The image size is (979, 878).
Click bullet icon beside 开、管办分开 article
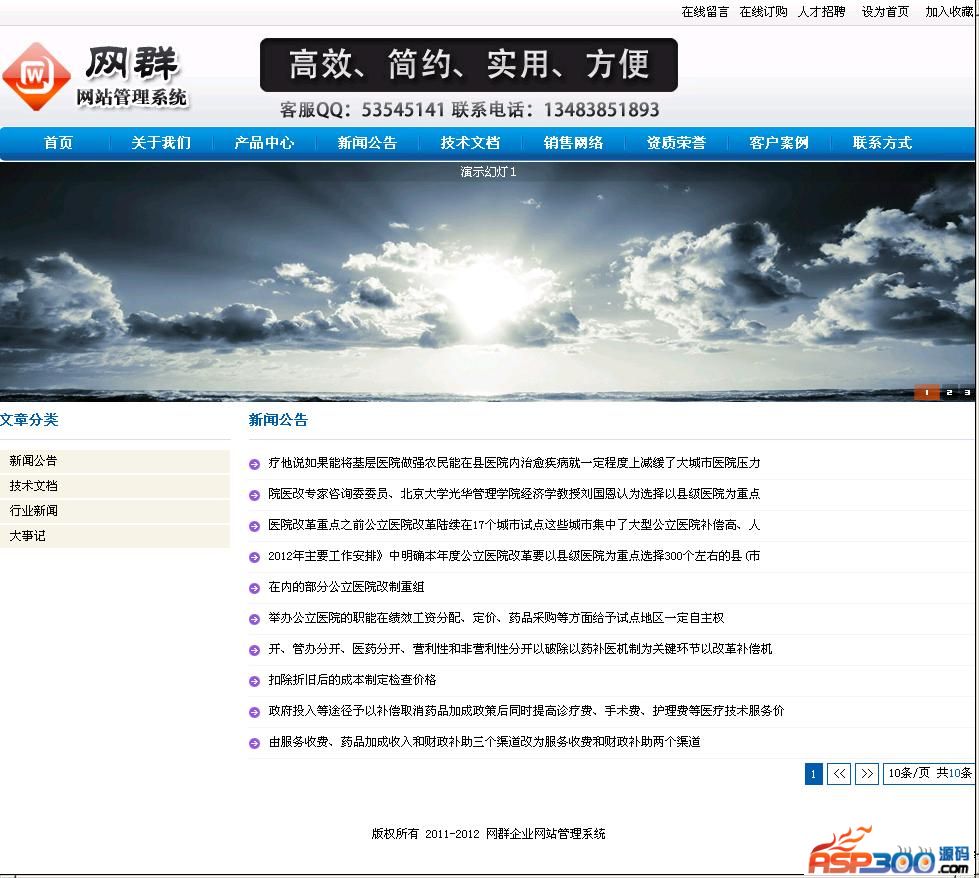(254, 650)
